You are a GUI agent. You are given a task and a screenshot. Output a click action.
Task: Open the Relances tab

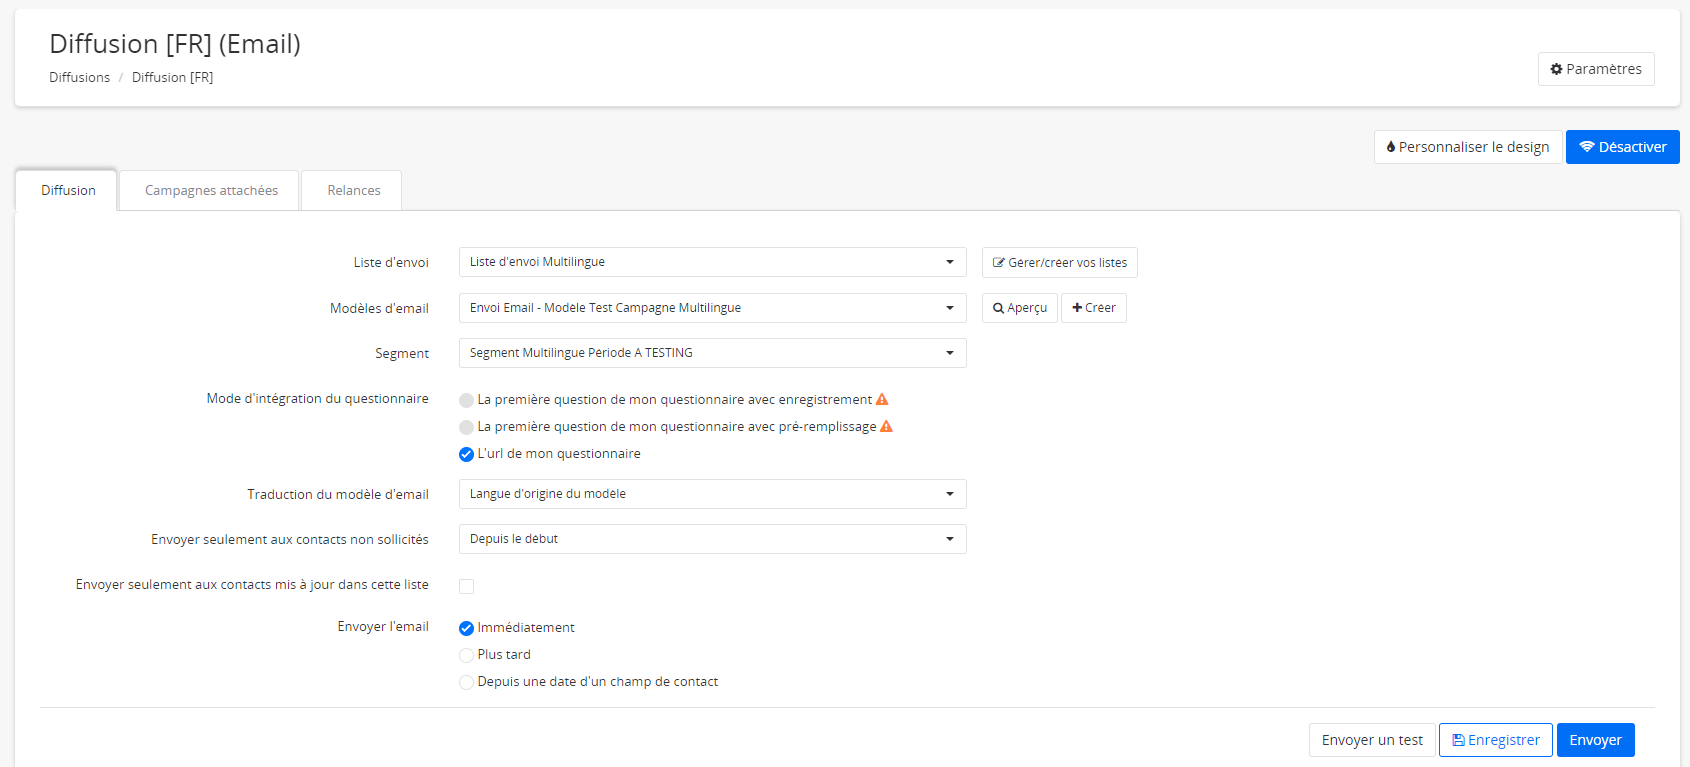click(x=353, y=190)
